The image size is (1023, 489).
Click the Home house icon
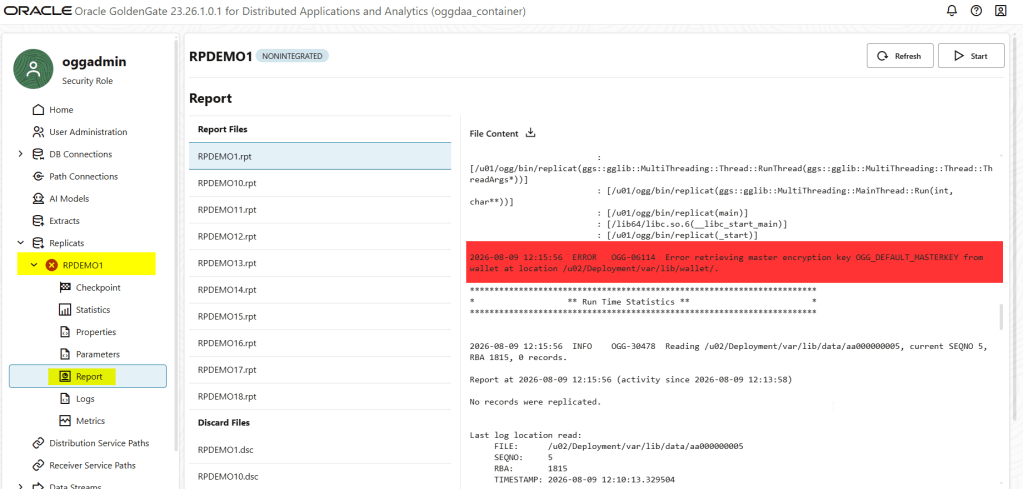(x=38, y=110)
